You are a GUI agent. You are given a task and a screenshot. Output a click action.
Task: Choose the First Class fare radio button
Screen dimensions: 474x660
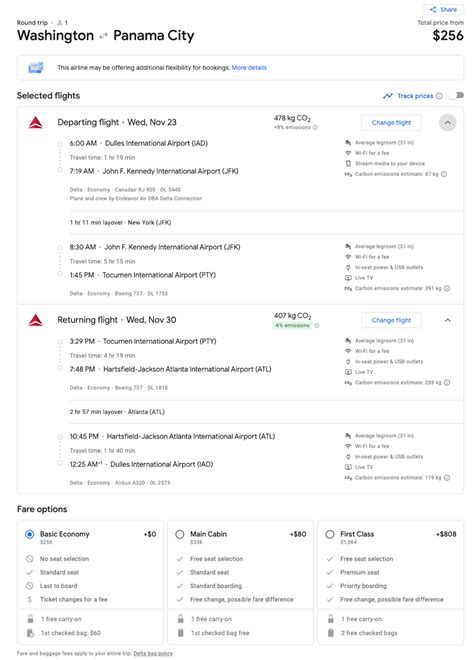330,534
